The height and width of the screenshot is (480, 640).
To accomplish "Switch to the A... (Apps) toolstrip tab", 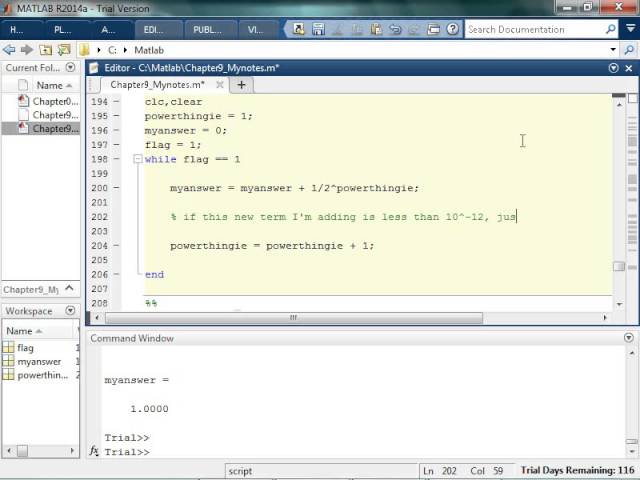I will tap(110, 30).
